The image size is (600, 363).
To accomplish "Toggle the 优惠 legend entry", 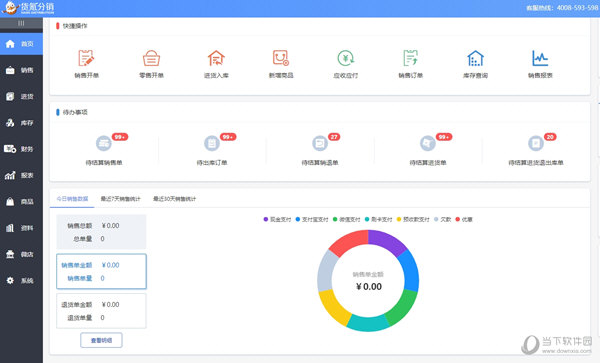I will pyautogui.click(x=464, y=220).
